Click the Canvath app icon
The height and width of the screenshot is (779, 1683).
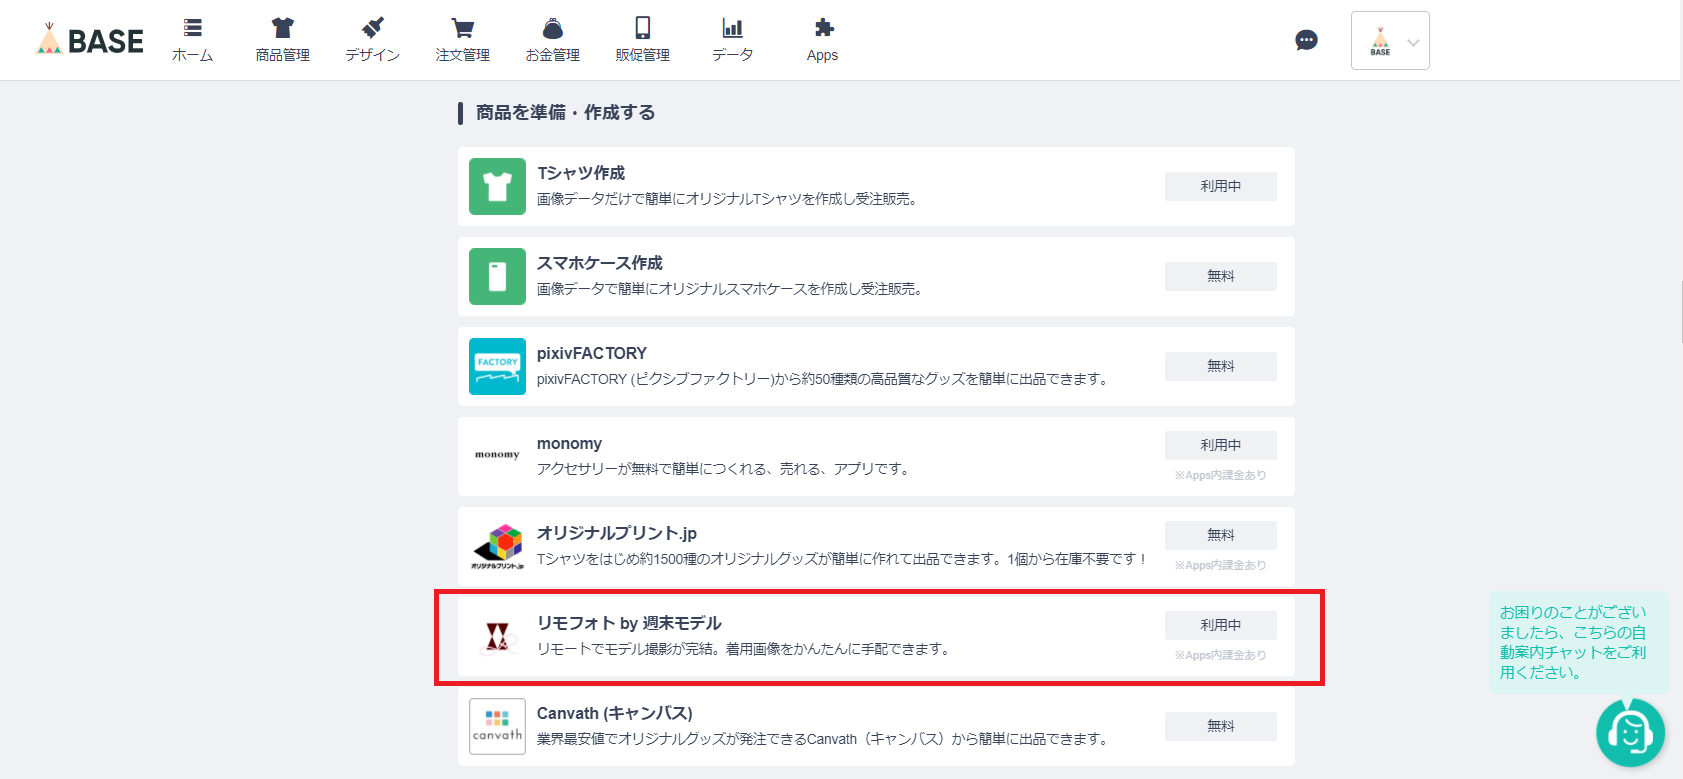[497, 726]
